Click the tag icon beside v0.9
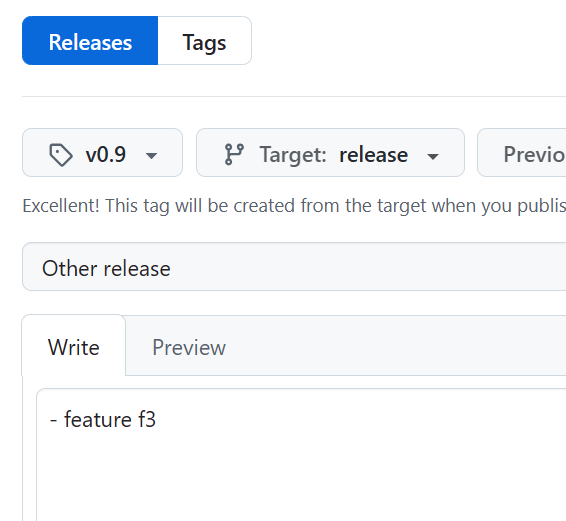The image size is (566, 521). [x=61, y=155]
